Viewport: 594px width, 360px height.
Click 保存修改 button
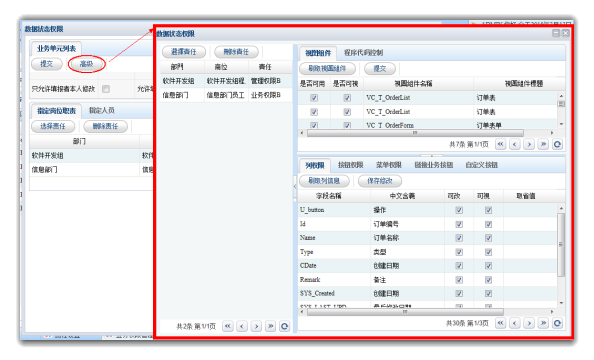[380, 181]
